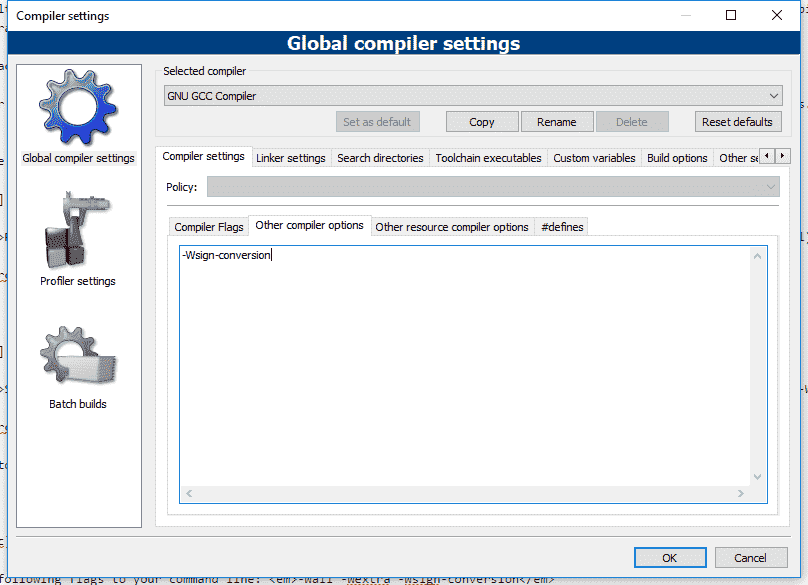Maximize the Compiler settings window
808x585 pixels.
pos(731,15)
